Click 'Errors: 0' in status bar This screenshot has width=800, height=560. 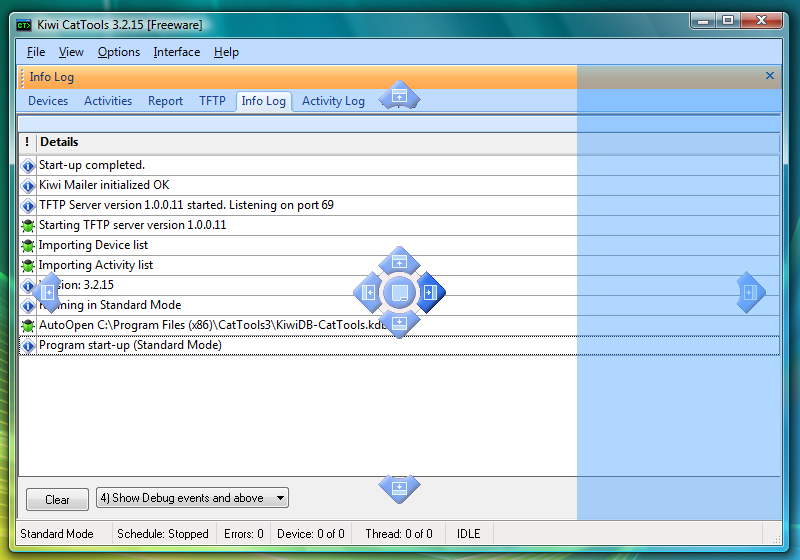[243, 534]
